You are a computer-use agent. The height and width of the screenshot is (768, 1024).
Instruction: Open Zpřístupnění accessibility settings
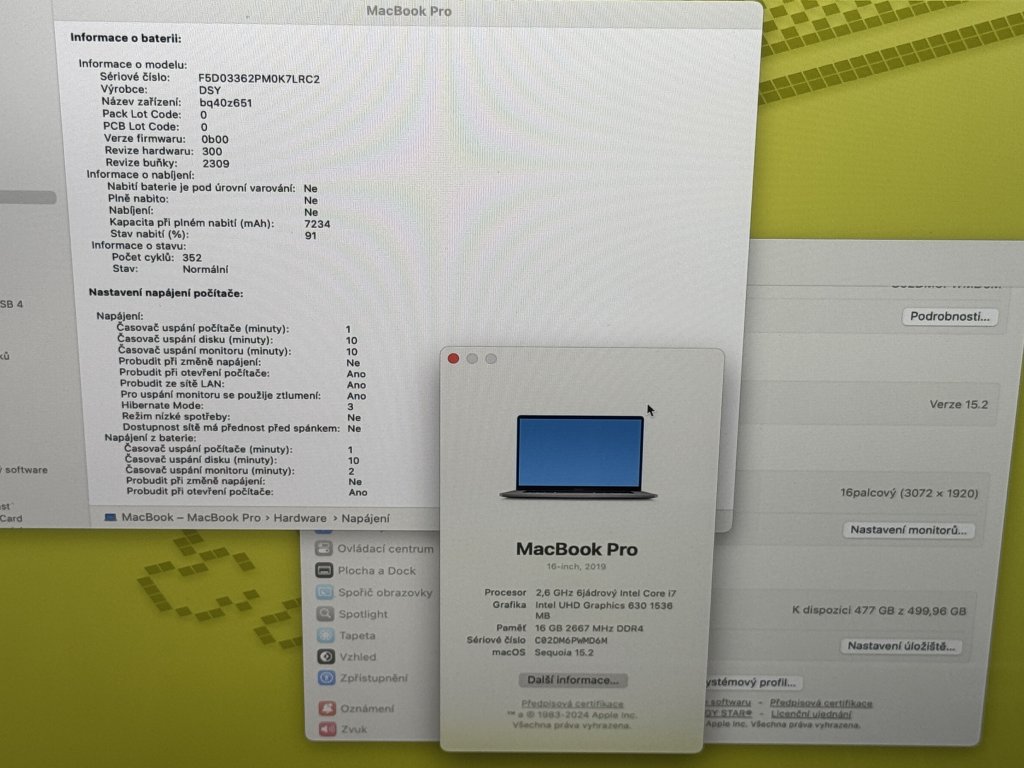coord(363,678)
